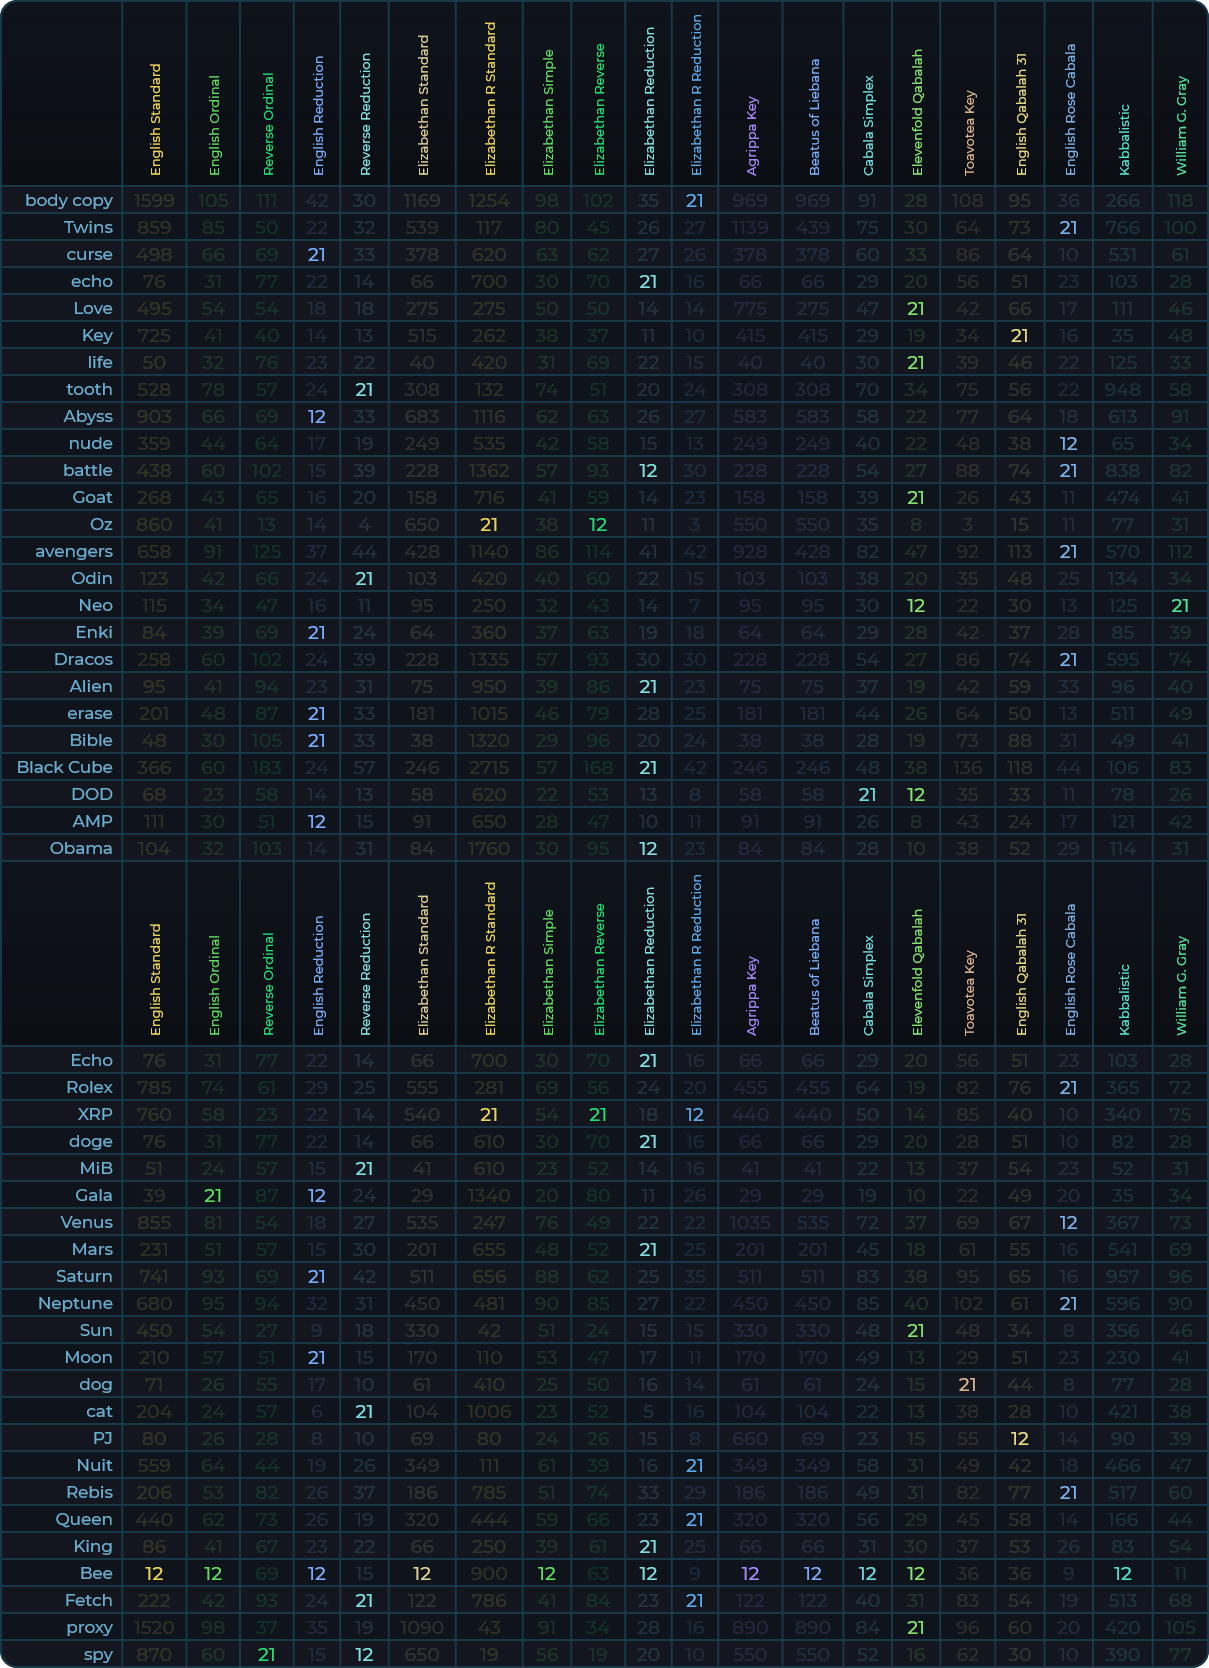Select the "avengers" word in the table
Screen dimensions: 1209x1668
click(x=73, y=551)
